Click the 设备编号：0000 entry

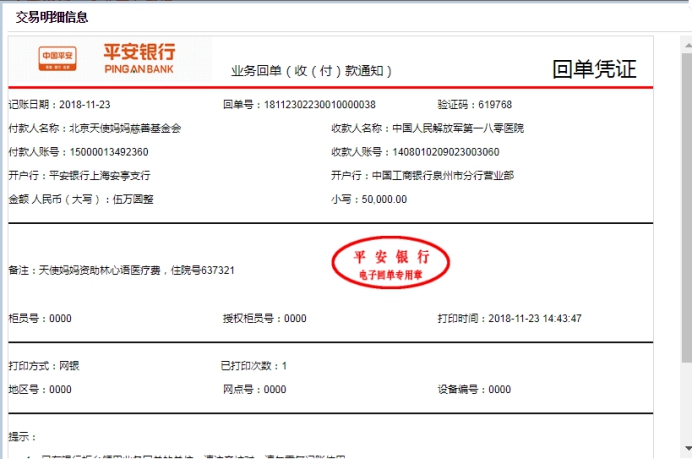(x=474, y=390)
